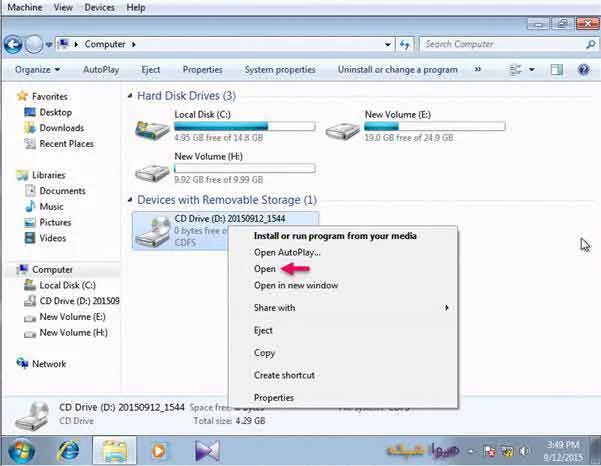Image resolution: width=601 pixels, height=466 pixels.
Task: Open recent pages dropdown arrow
Action: 49,45
